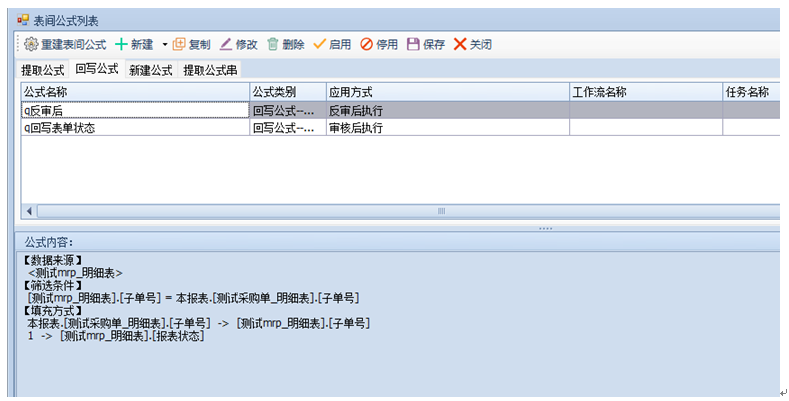This screenshot has height=401, width=789.
Task: Click the 应用方式 column header
Action: (447, 92)
